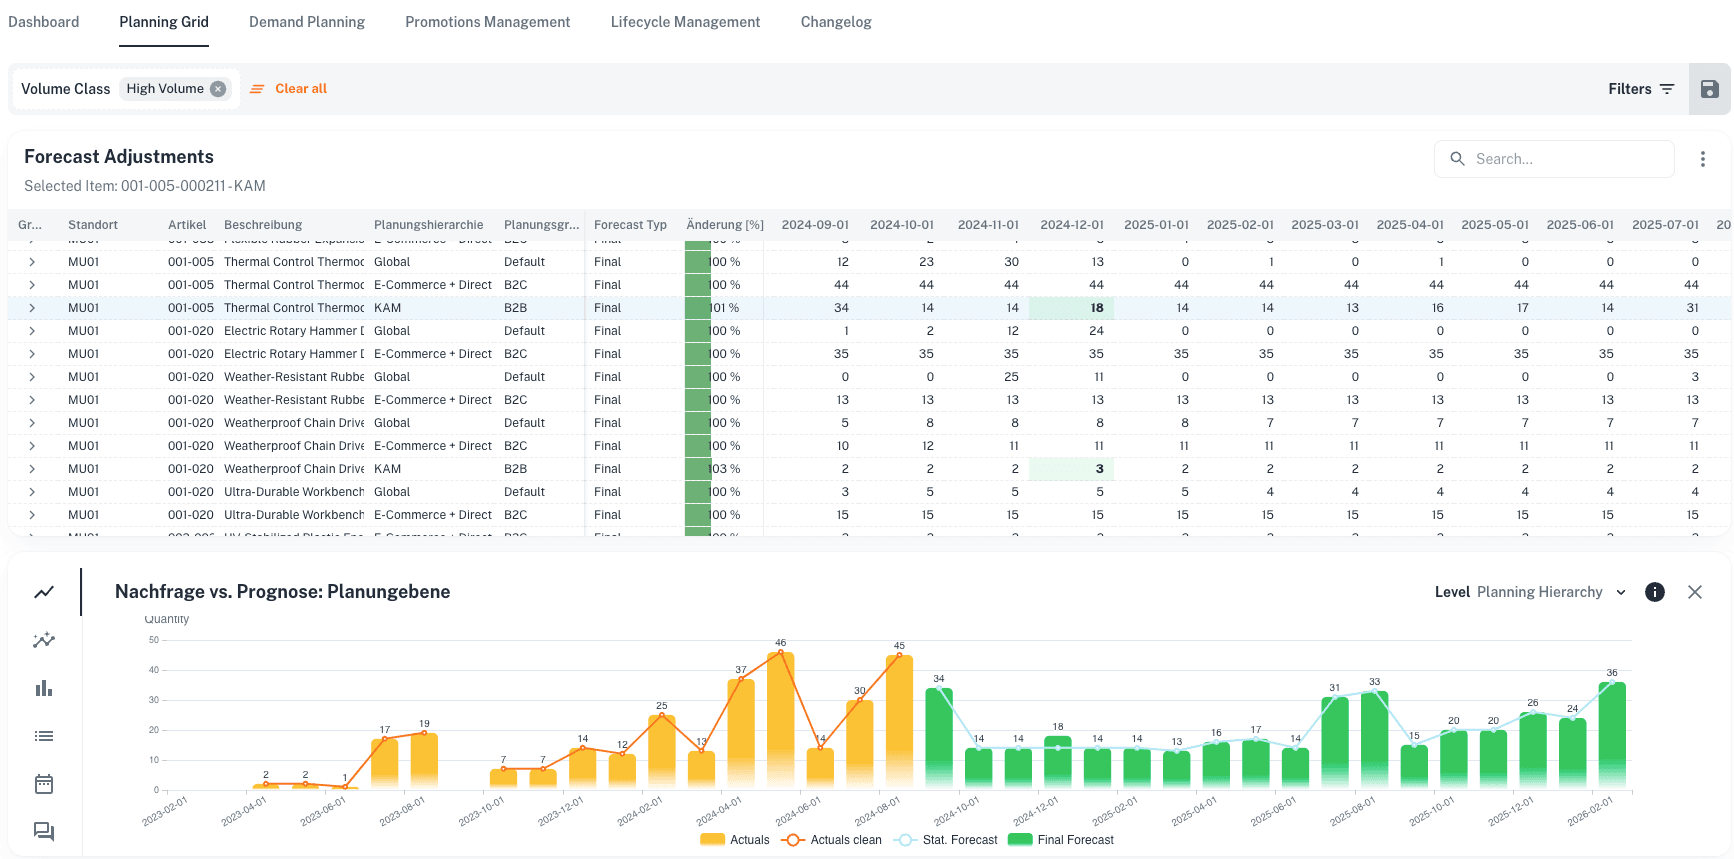Viewport: 1734px width, 859px height.
Task: Toggle Stat. Forecast legend entry
Action: click(947, 840)
